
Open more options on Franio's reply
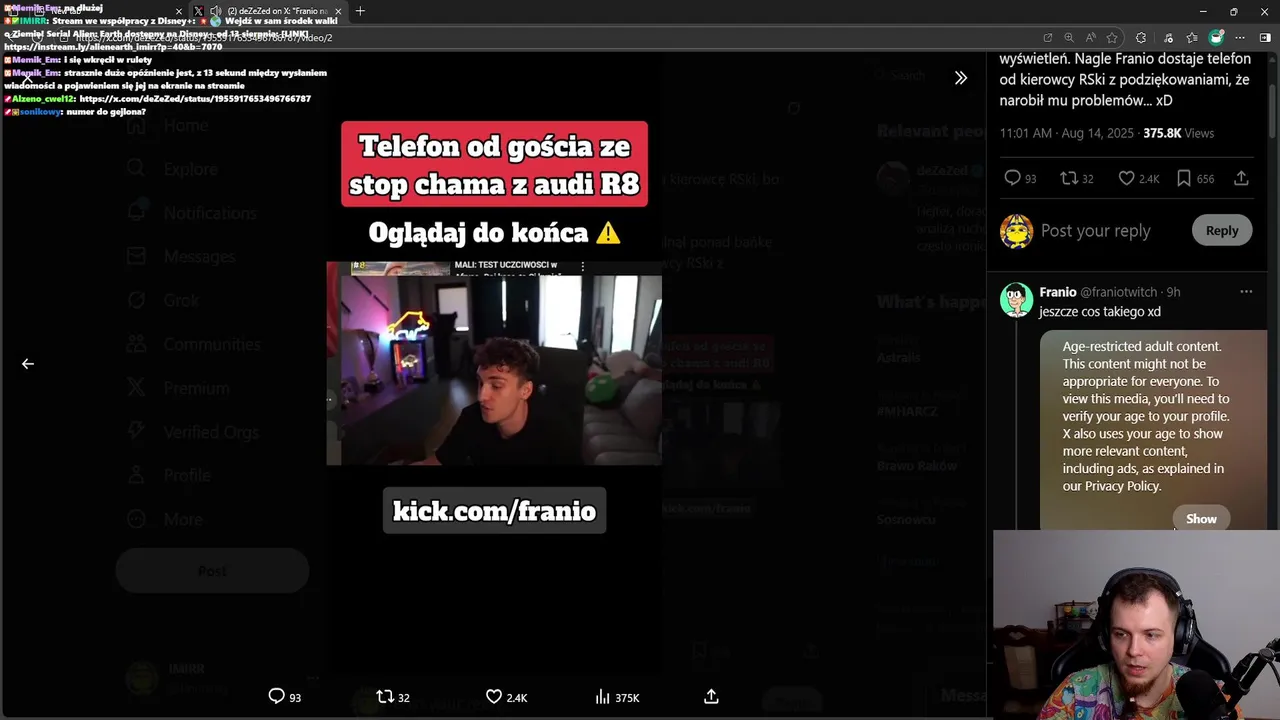(1246, 292)
